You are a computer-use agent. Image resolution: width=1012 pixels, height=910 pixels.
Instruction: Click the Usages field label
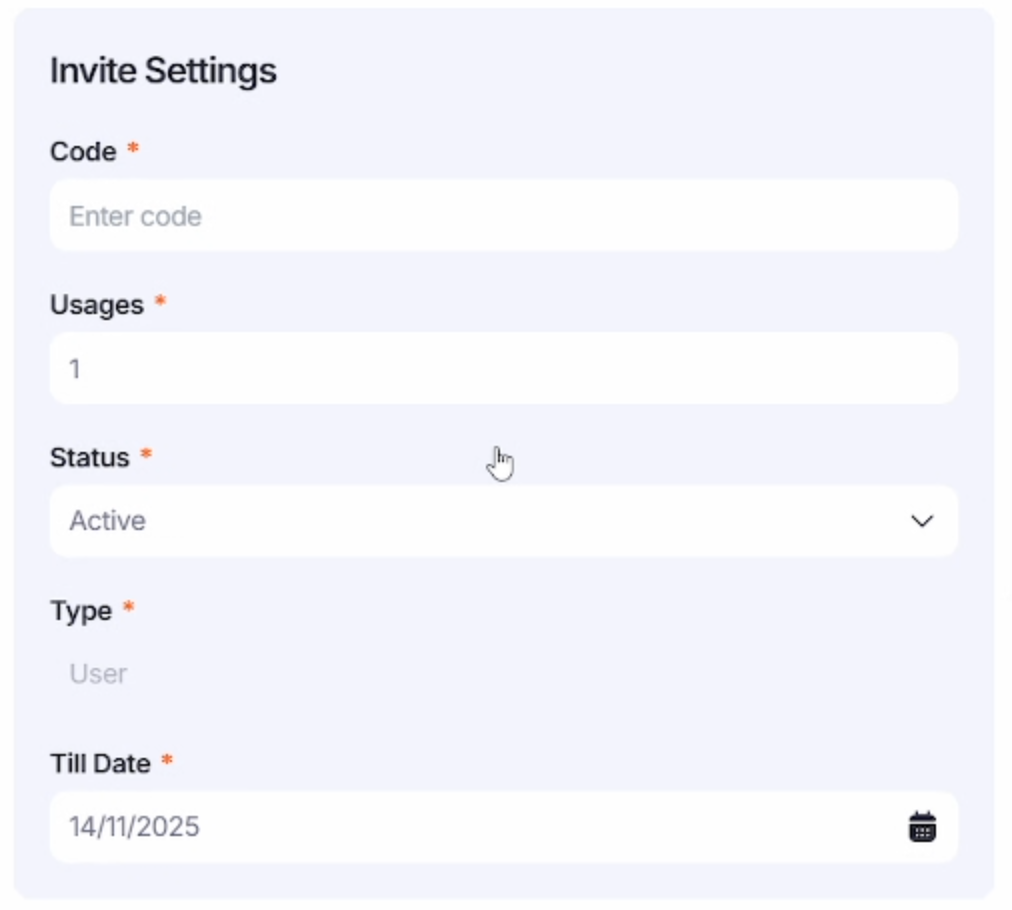click(97, 305)
